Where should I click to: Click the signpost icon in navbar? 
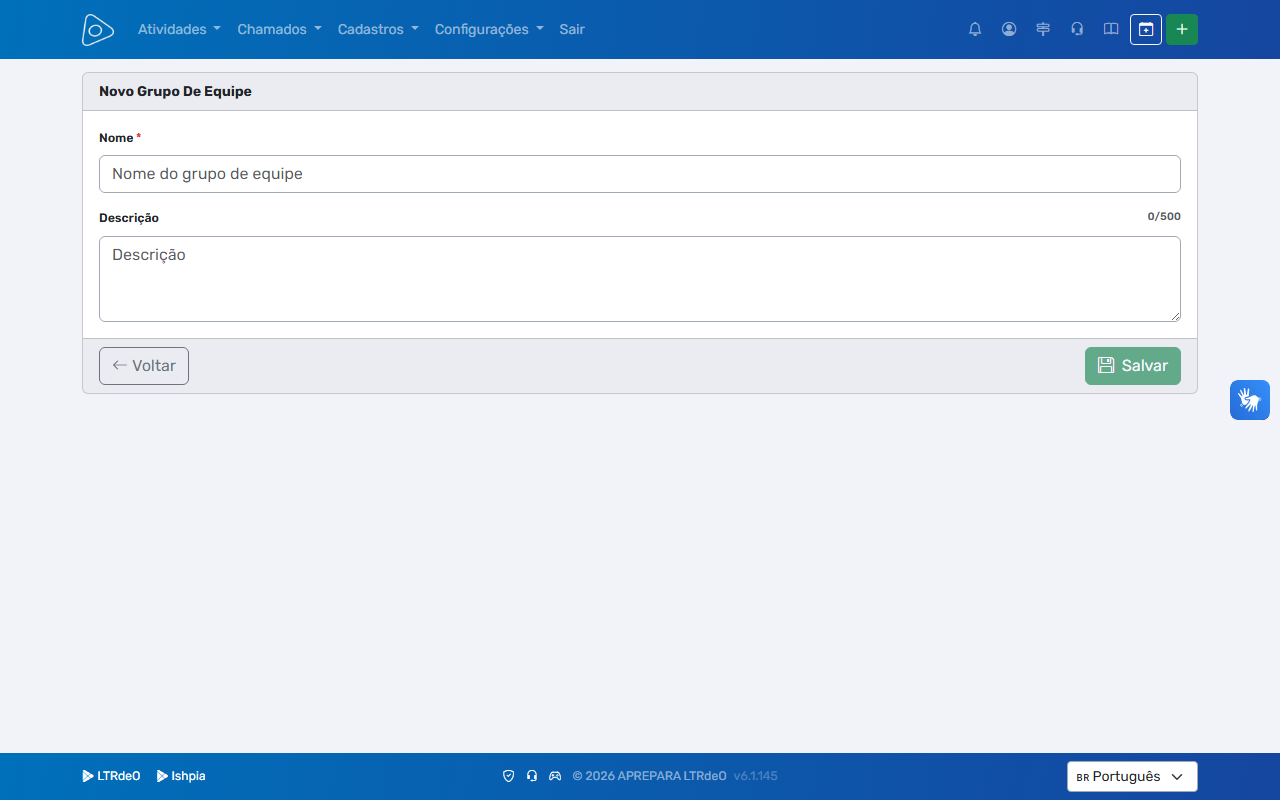point(1043,29)
